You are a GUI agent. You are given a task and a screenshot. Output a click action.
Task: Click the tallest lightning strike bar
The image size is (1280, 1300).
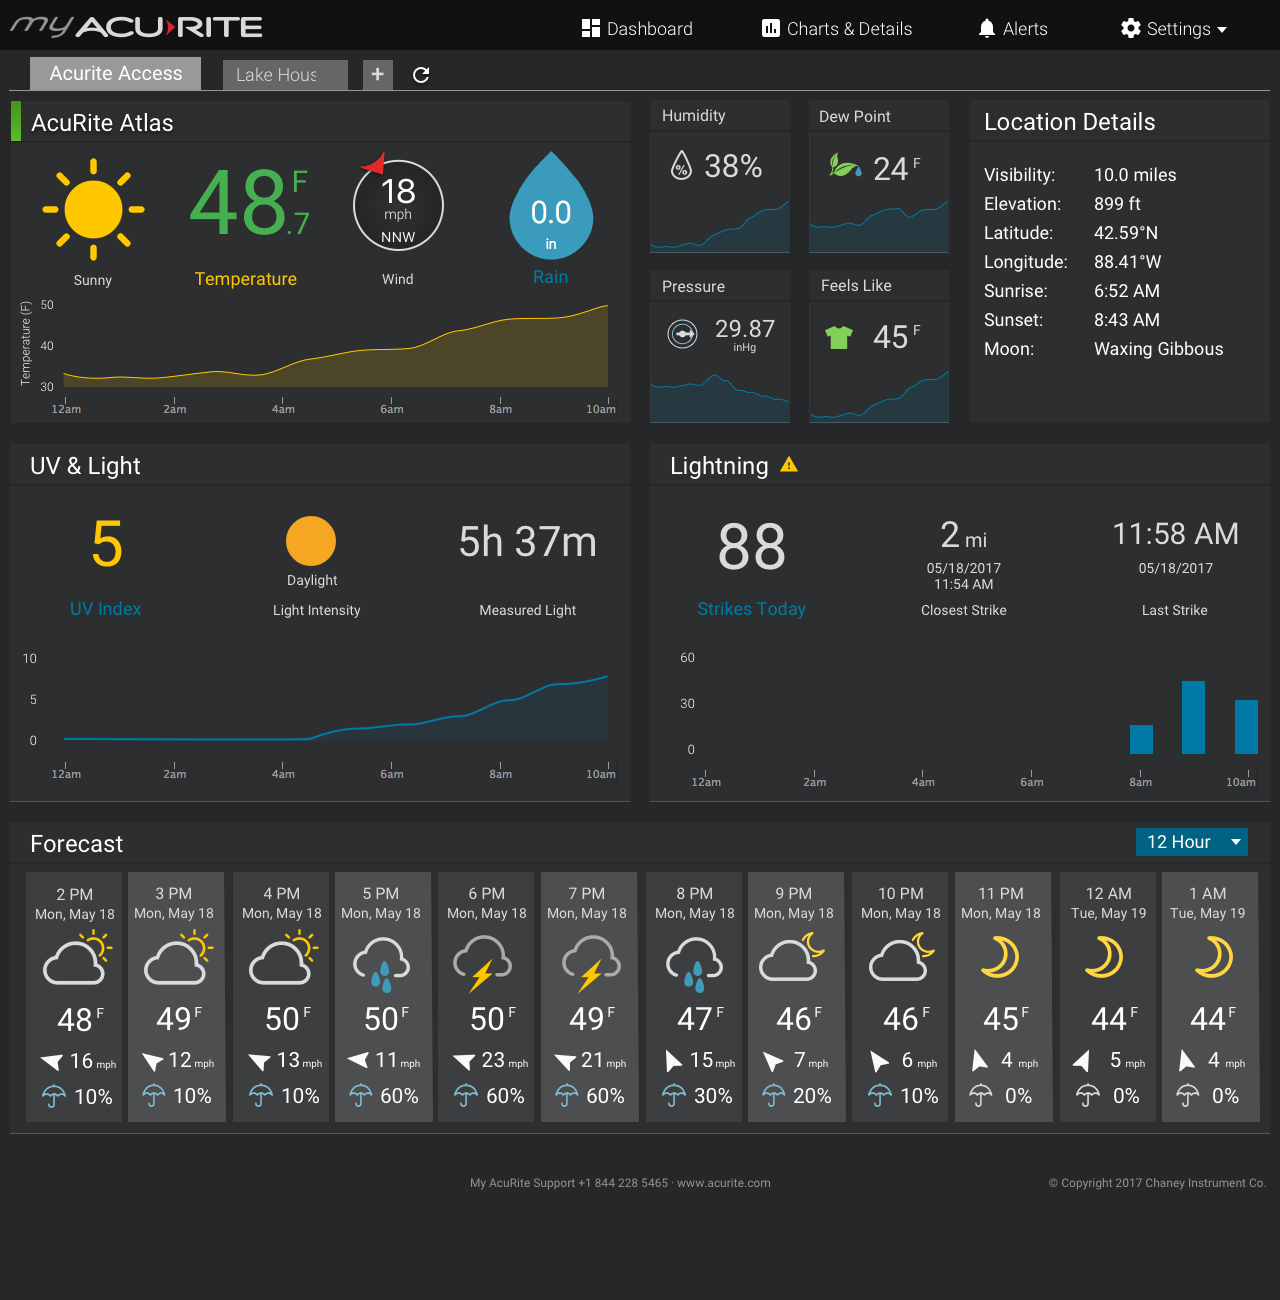[x=1193, y=717]
